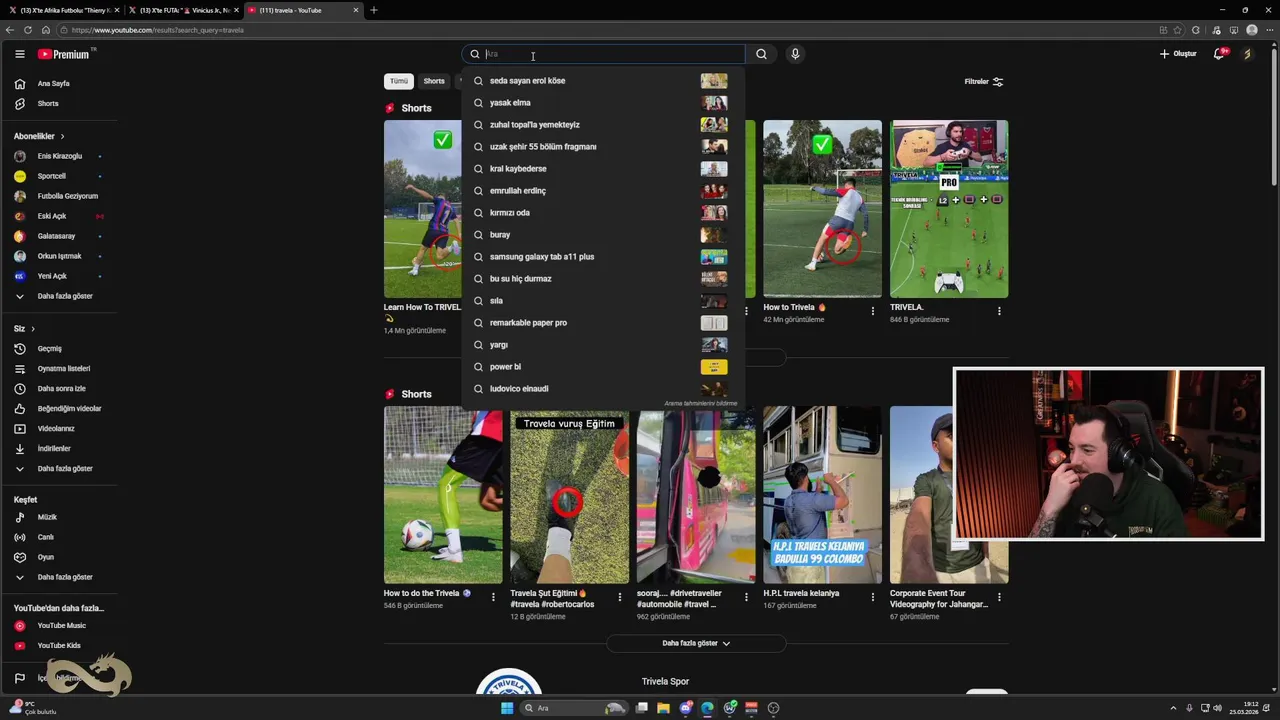The height and width of the screenshot is (720, 1280).
Task: Open Travela Şut Eğitimi short
Action: pos(569,495)
